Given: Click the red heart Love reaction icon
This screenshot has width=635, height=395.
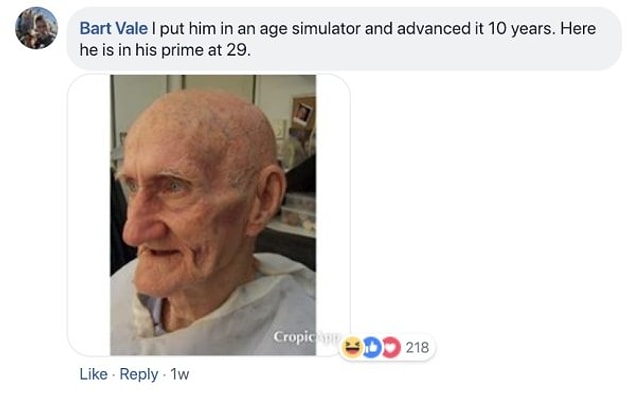Looking at the screenshot, I should tap(391, 347).
